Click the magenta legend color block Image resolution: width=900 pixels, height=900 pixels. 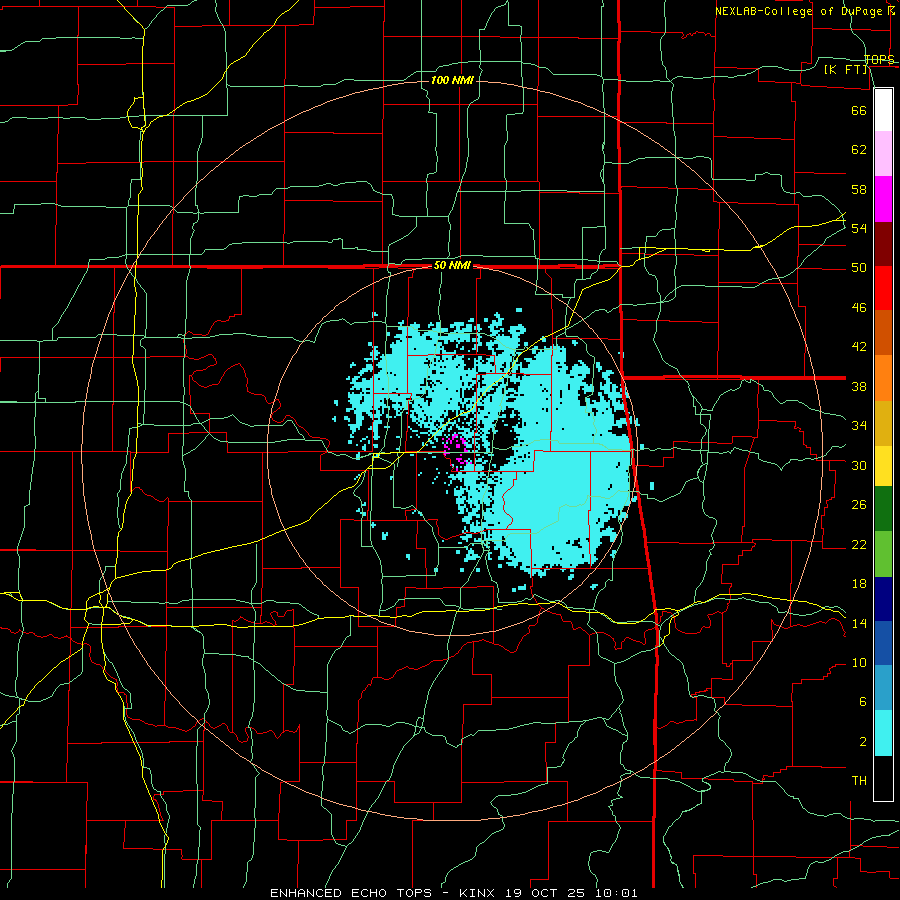(x=883, y=199)
